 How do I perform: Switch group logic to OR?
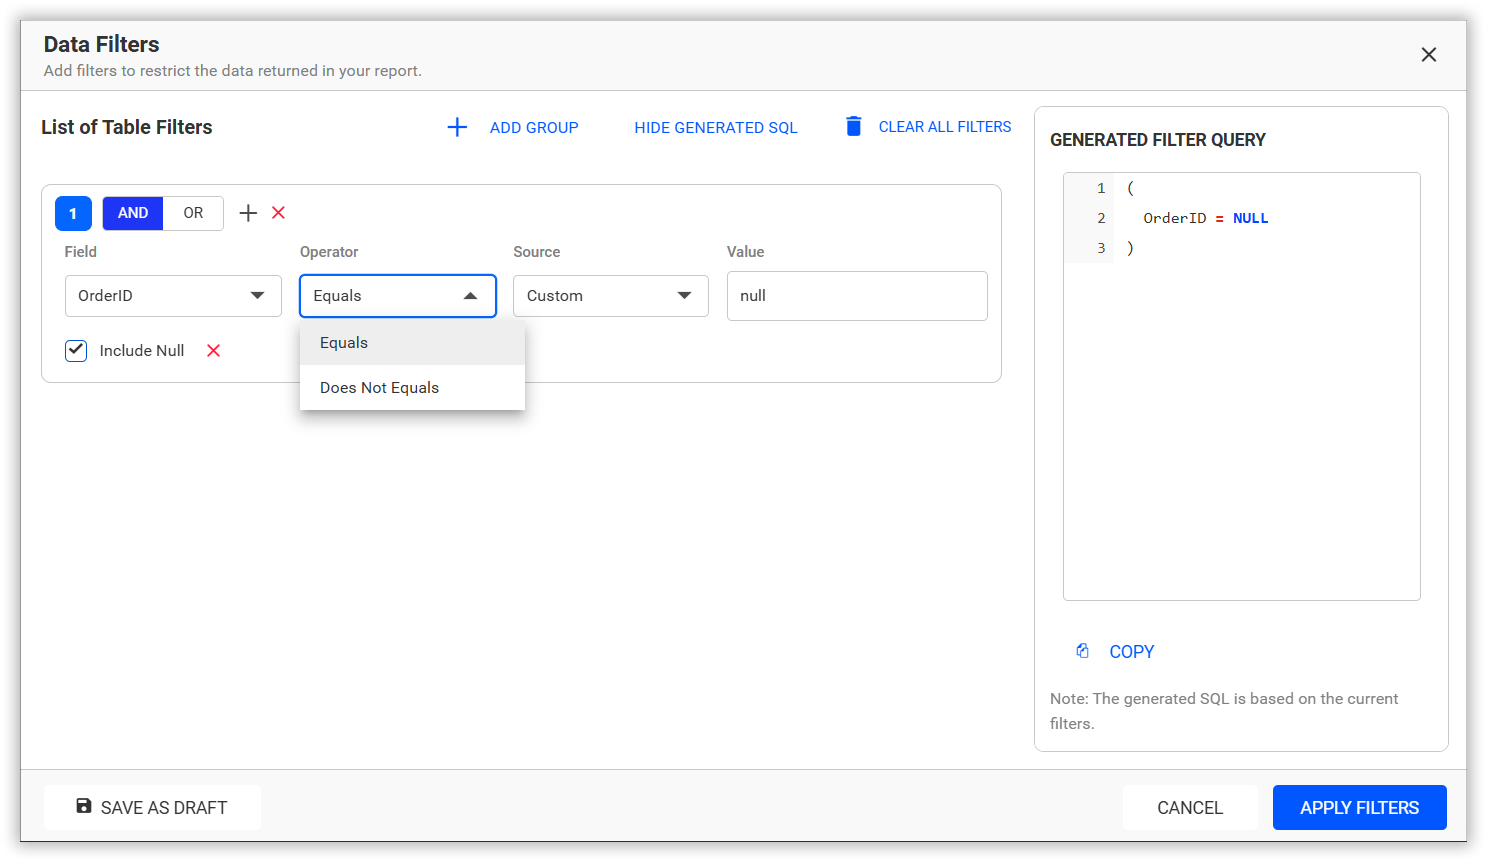click(193, 213)
